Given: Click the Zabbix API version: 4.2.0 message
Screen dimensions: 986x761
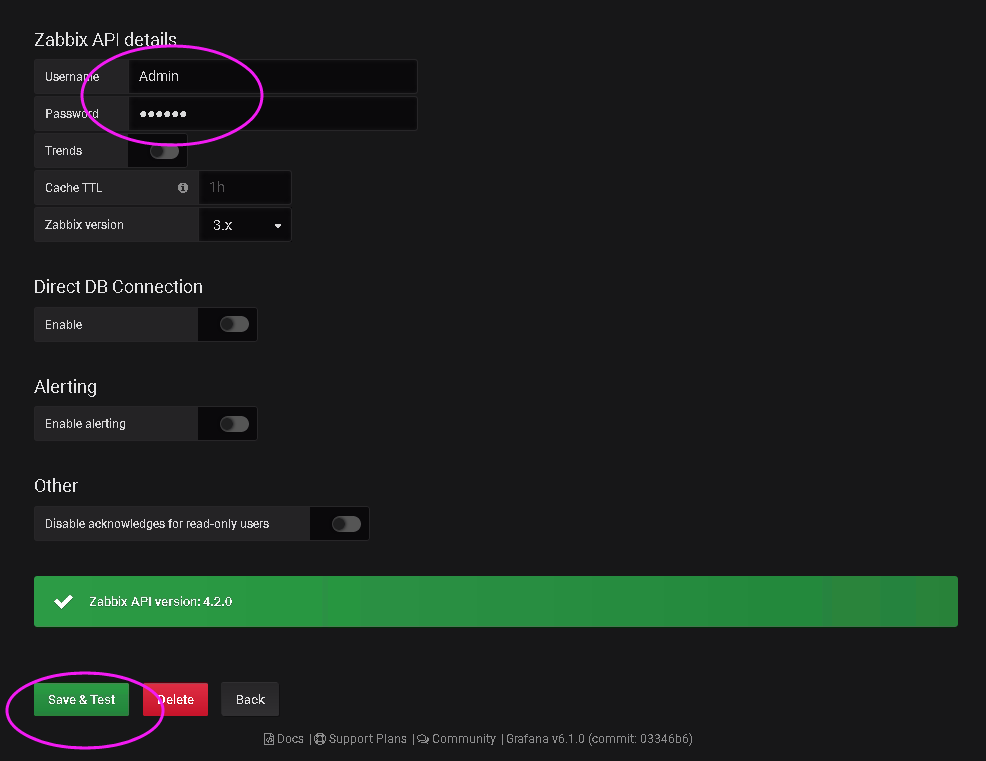Looking at the screenshot, I should point(161,602).
